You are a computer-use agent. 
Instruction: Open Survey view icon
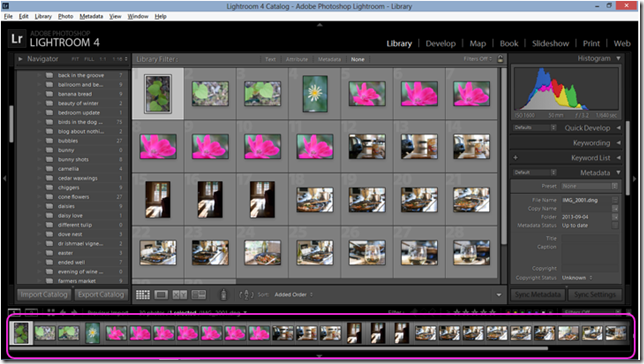pos(199,295)
